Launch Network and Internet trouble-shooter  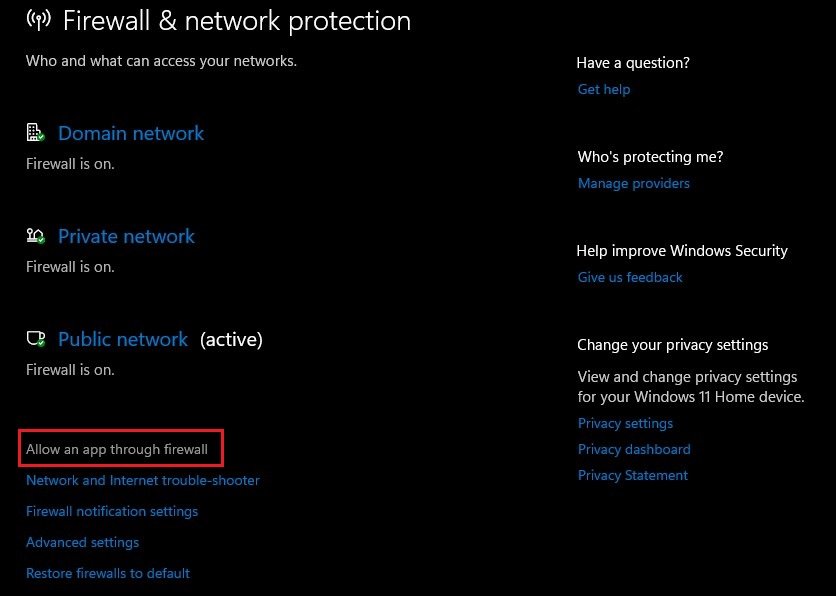(143, 480)
